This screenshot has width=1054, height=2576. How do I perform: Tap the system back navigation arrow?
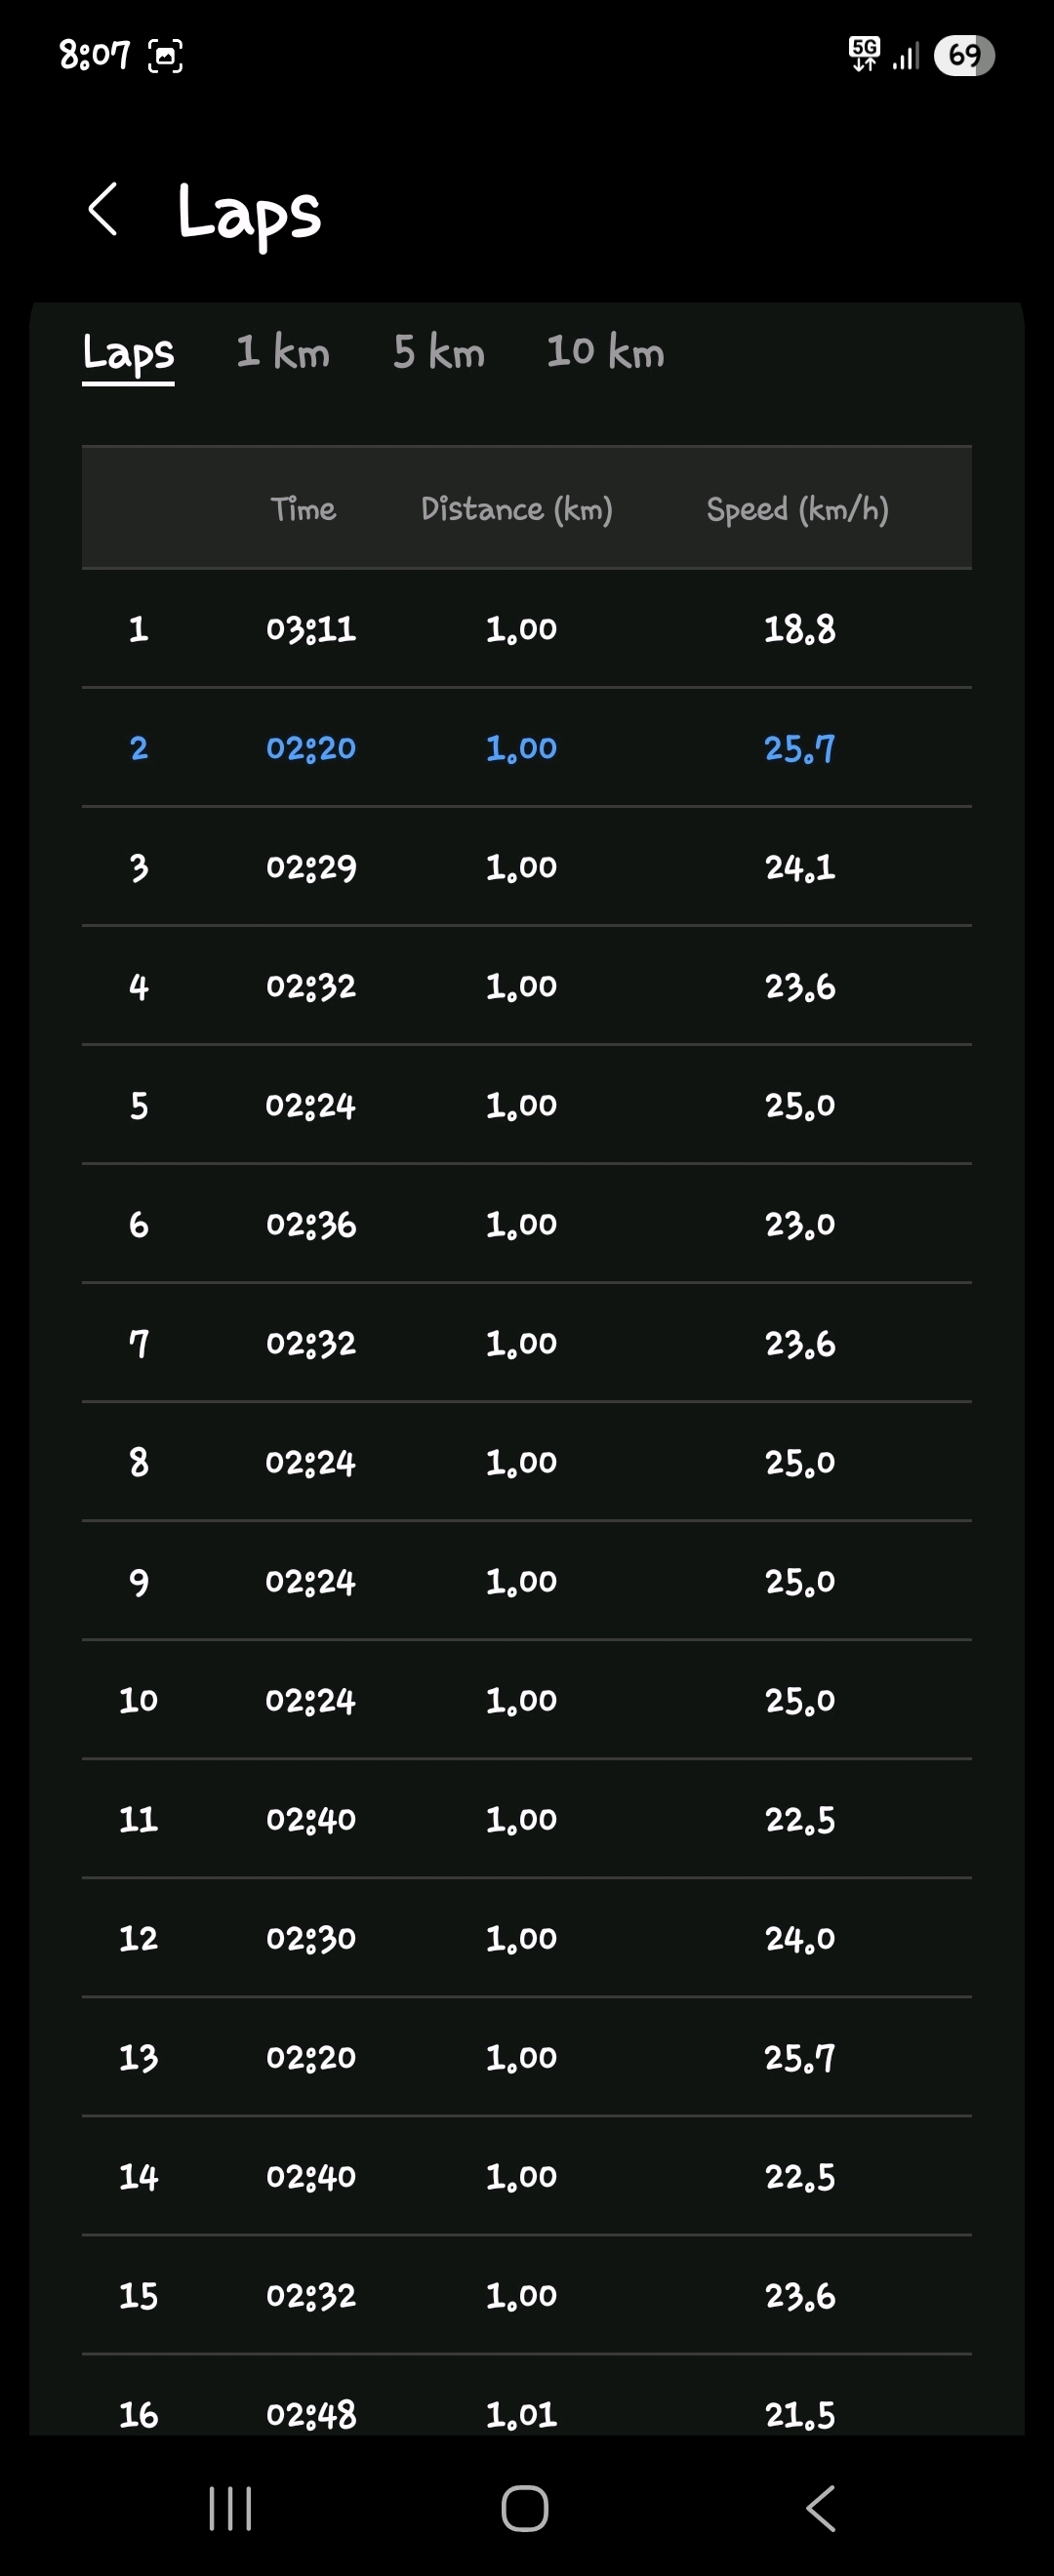(x=820, y=2507)
